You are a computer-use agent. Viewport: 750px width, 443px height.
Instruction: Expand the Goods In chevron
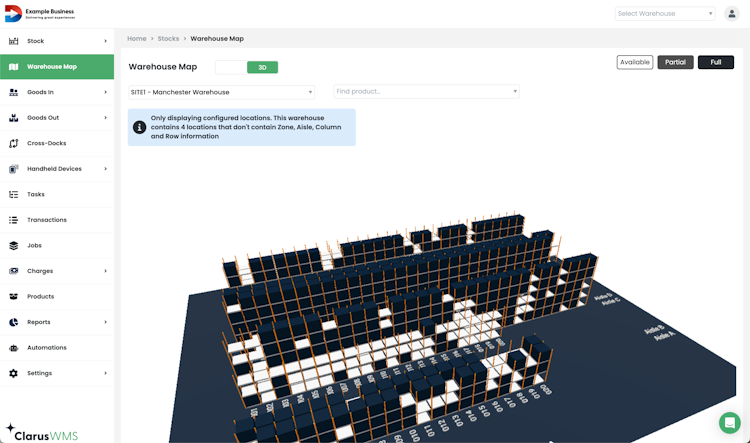(x=105, y=92)
